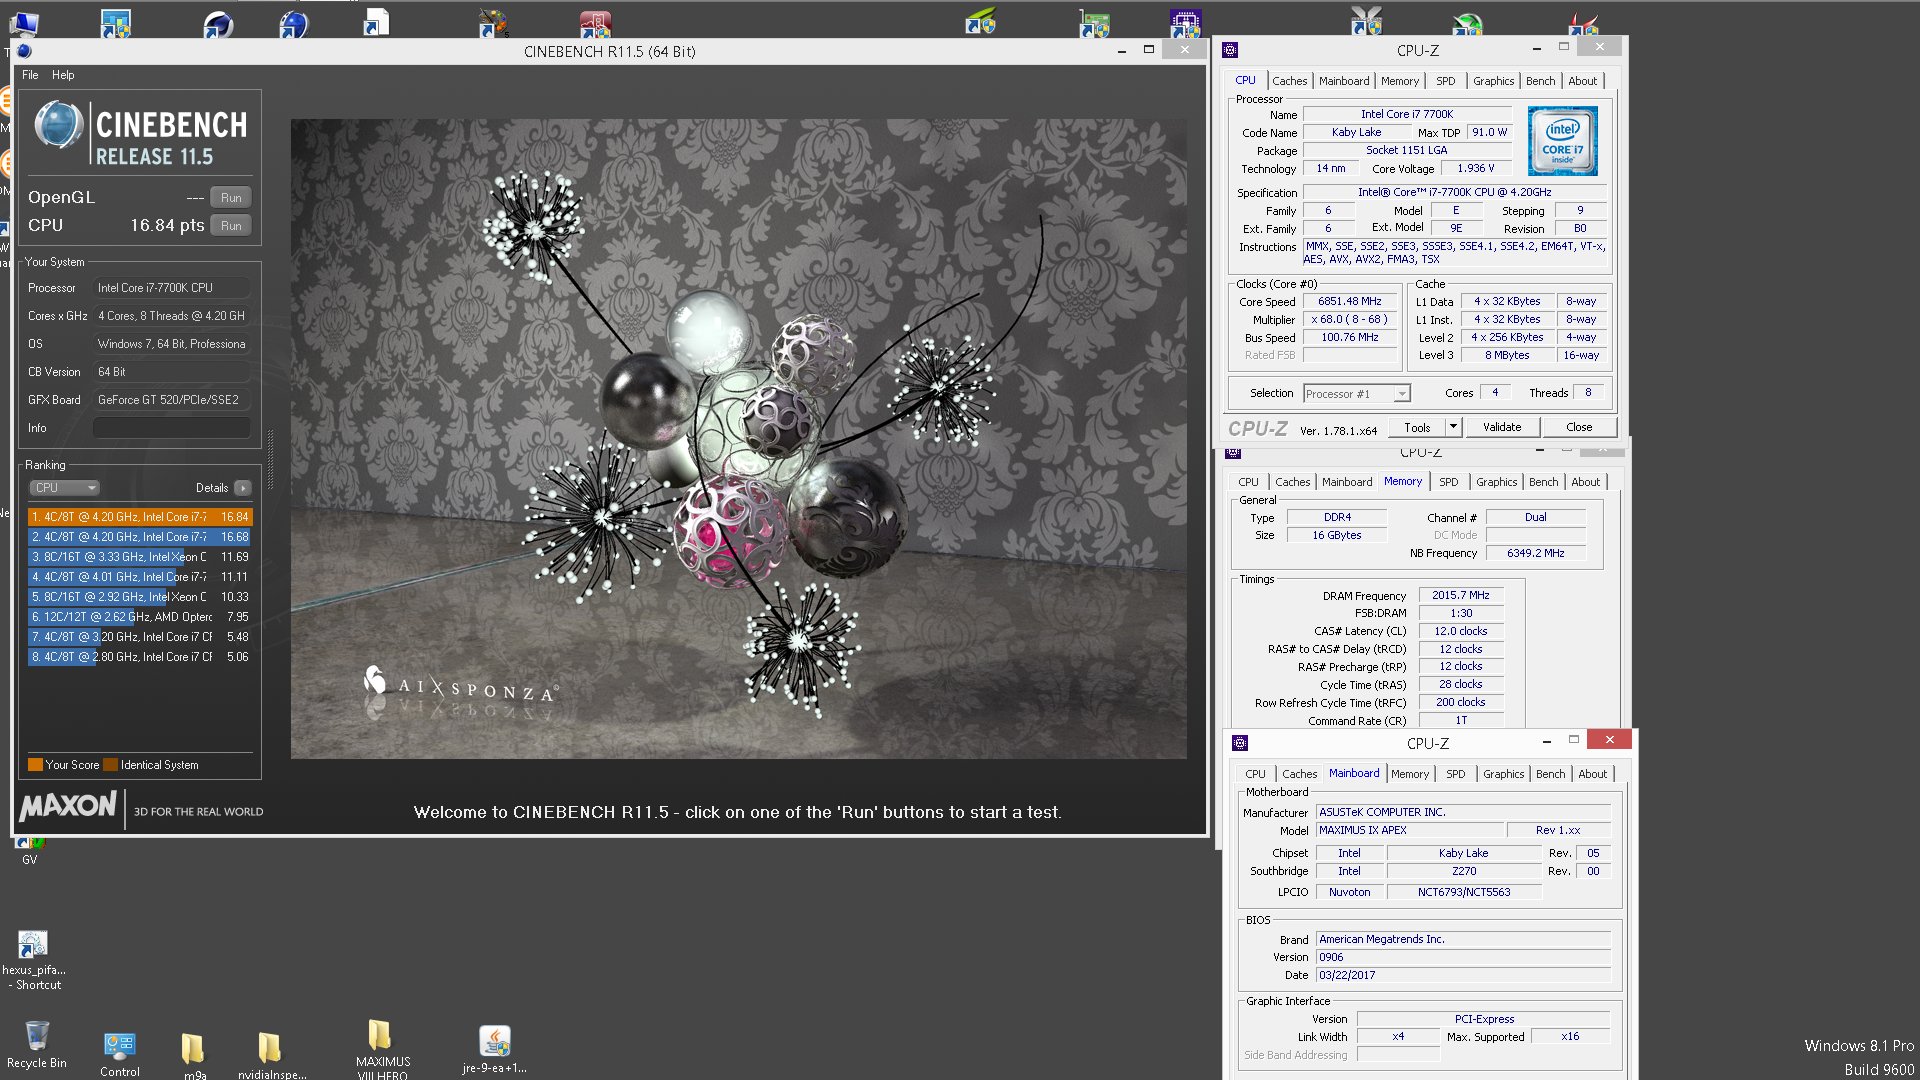
Task: Click the Tools button in CPU-Z
Action: [x=1417, y=427]
